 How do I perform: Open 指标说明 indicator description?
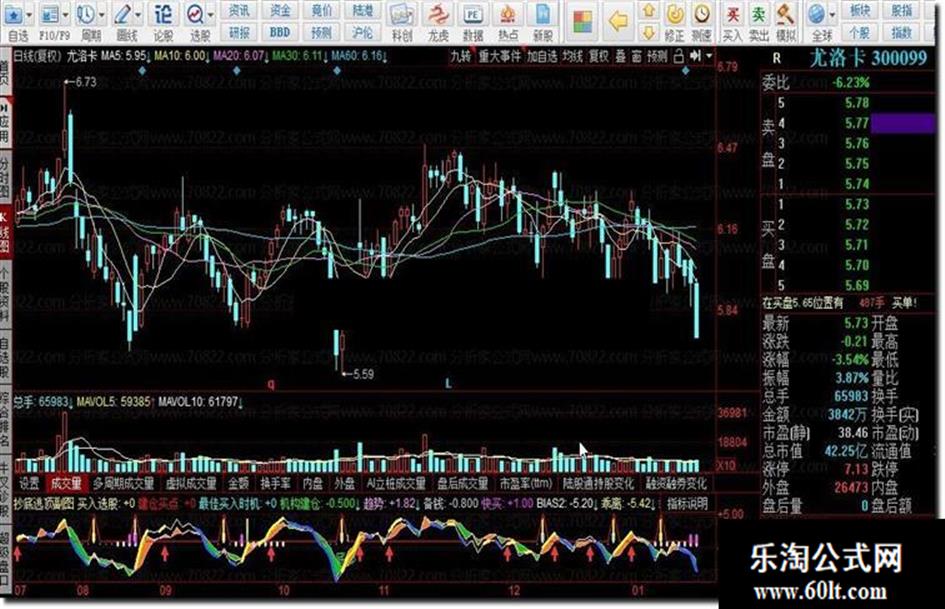(x=687, y=503)
